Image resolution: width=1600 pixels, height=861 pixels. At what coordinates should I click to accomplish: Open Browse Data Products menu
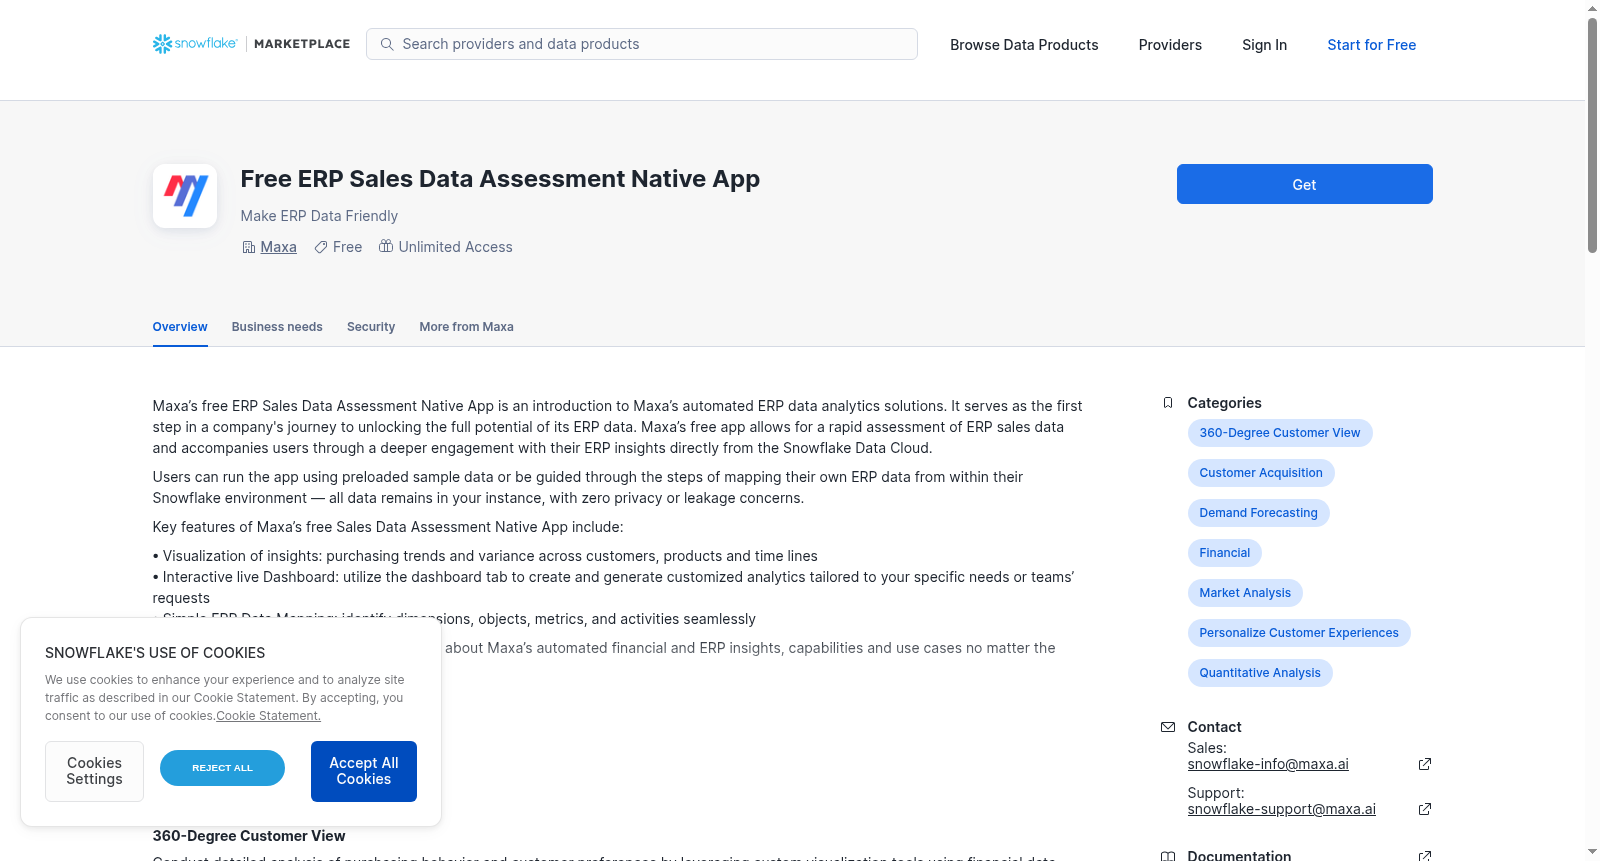coord(1024,45)
